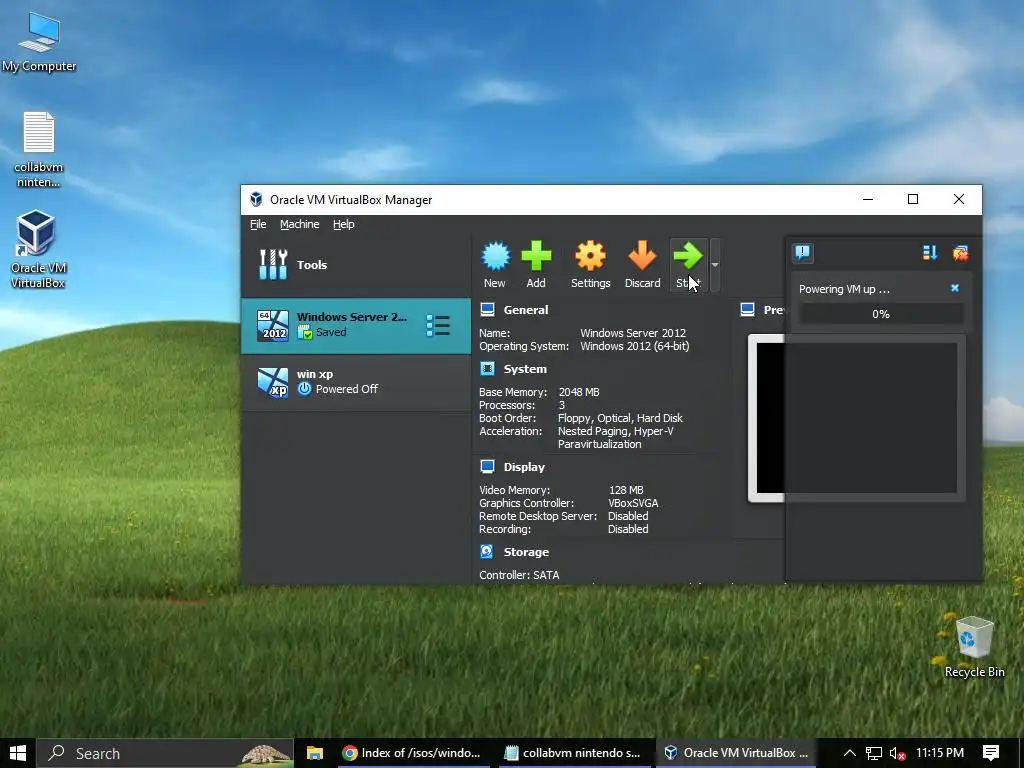The image size is (1024, 768).
Task: Click the Boot Order value text
Action: click(x=620, y=418)
